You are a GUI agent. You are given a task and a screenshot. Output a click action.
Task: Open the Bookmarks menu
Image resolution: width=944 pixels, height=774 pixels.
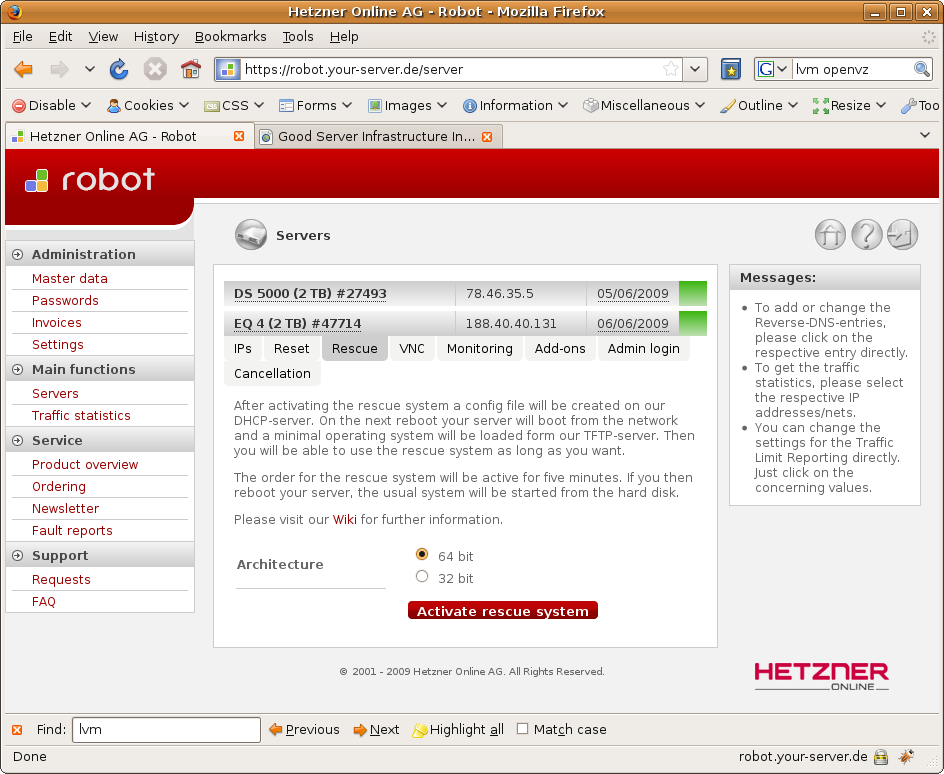[231, 37]
